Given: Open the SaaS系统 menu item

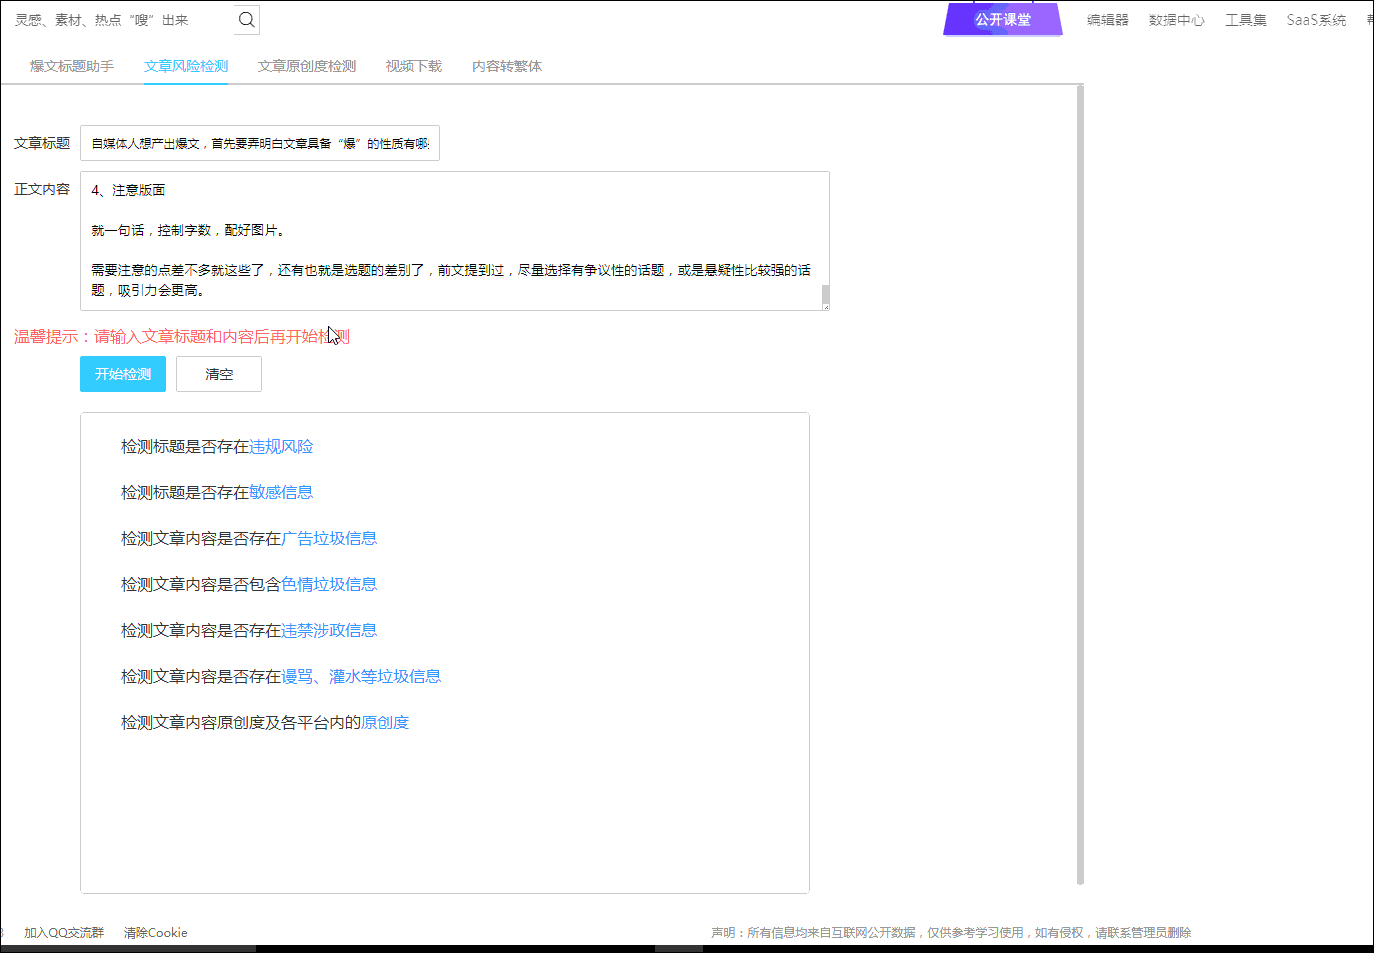Looking at the screenshot, I should pyautogui.click(x=1316, y=20).
